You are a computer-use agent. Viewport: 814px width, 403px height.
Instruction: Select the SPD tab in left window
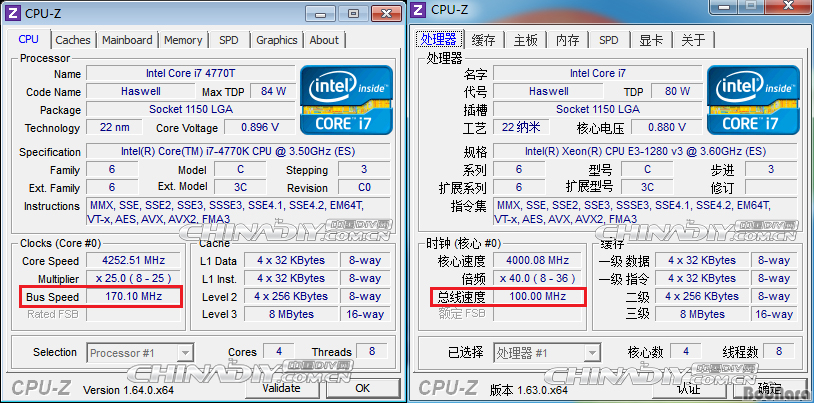coord(228,40)
